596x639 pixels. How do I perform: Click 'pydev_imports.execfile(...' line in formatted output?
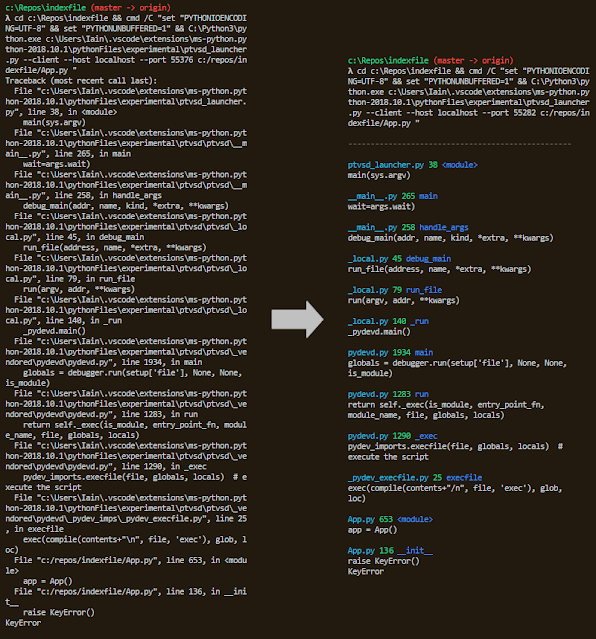pyautogui.click(x=455, y=452)
